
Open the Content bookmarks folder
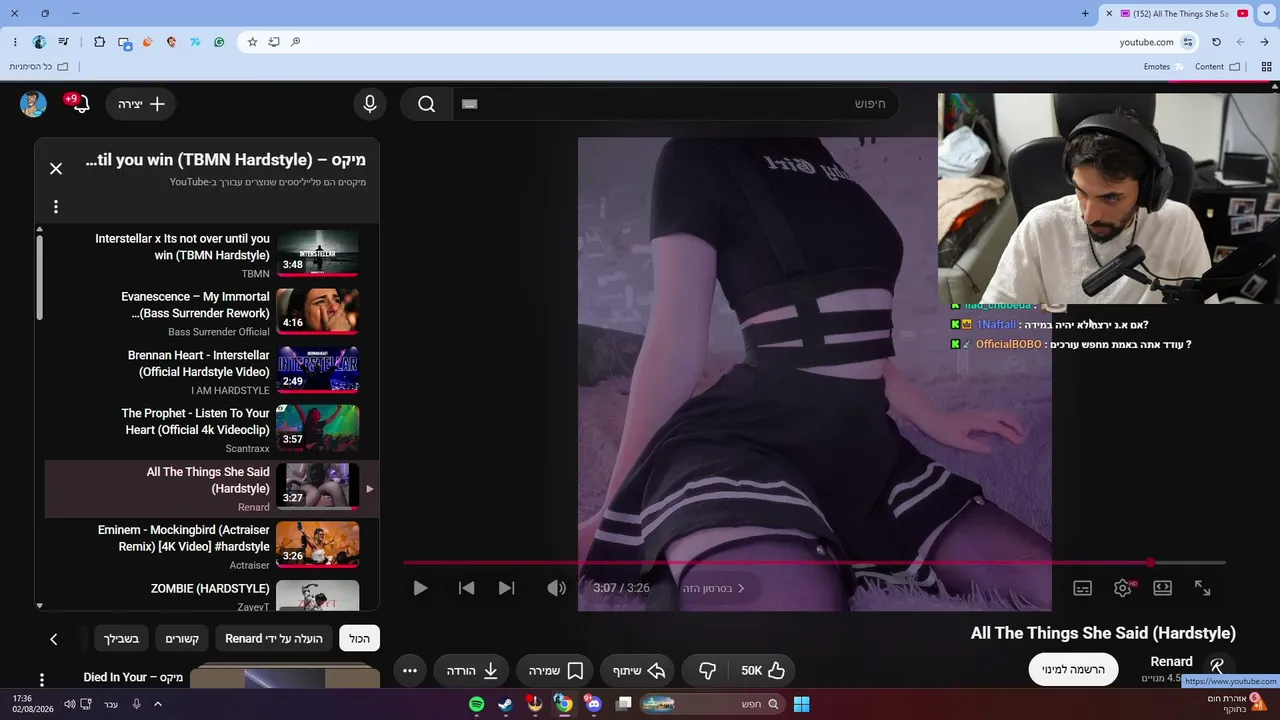[1217, 67]
